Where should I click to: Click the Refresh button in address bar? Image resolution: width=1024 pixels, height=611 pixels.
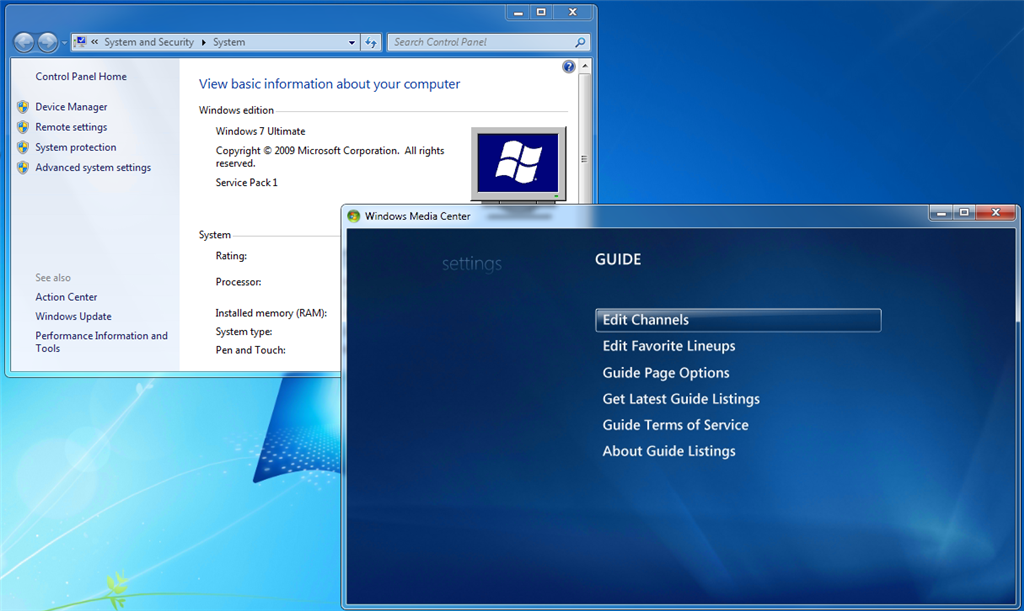point(371,42)
